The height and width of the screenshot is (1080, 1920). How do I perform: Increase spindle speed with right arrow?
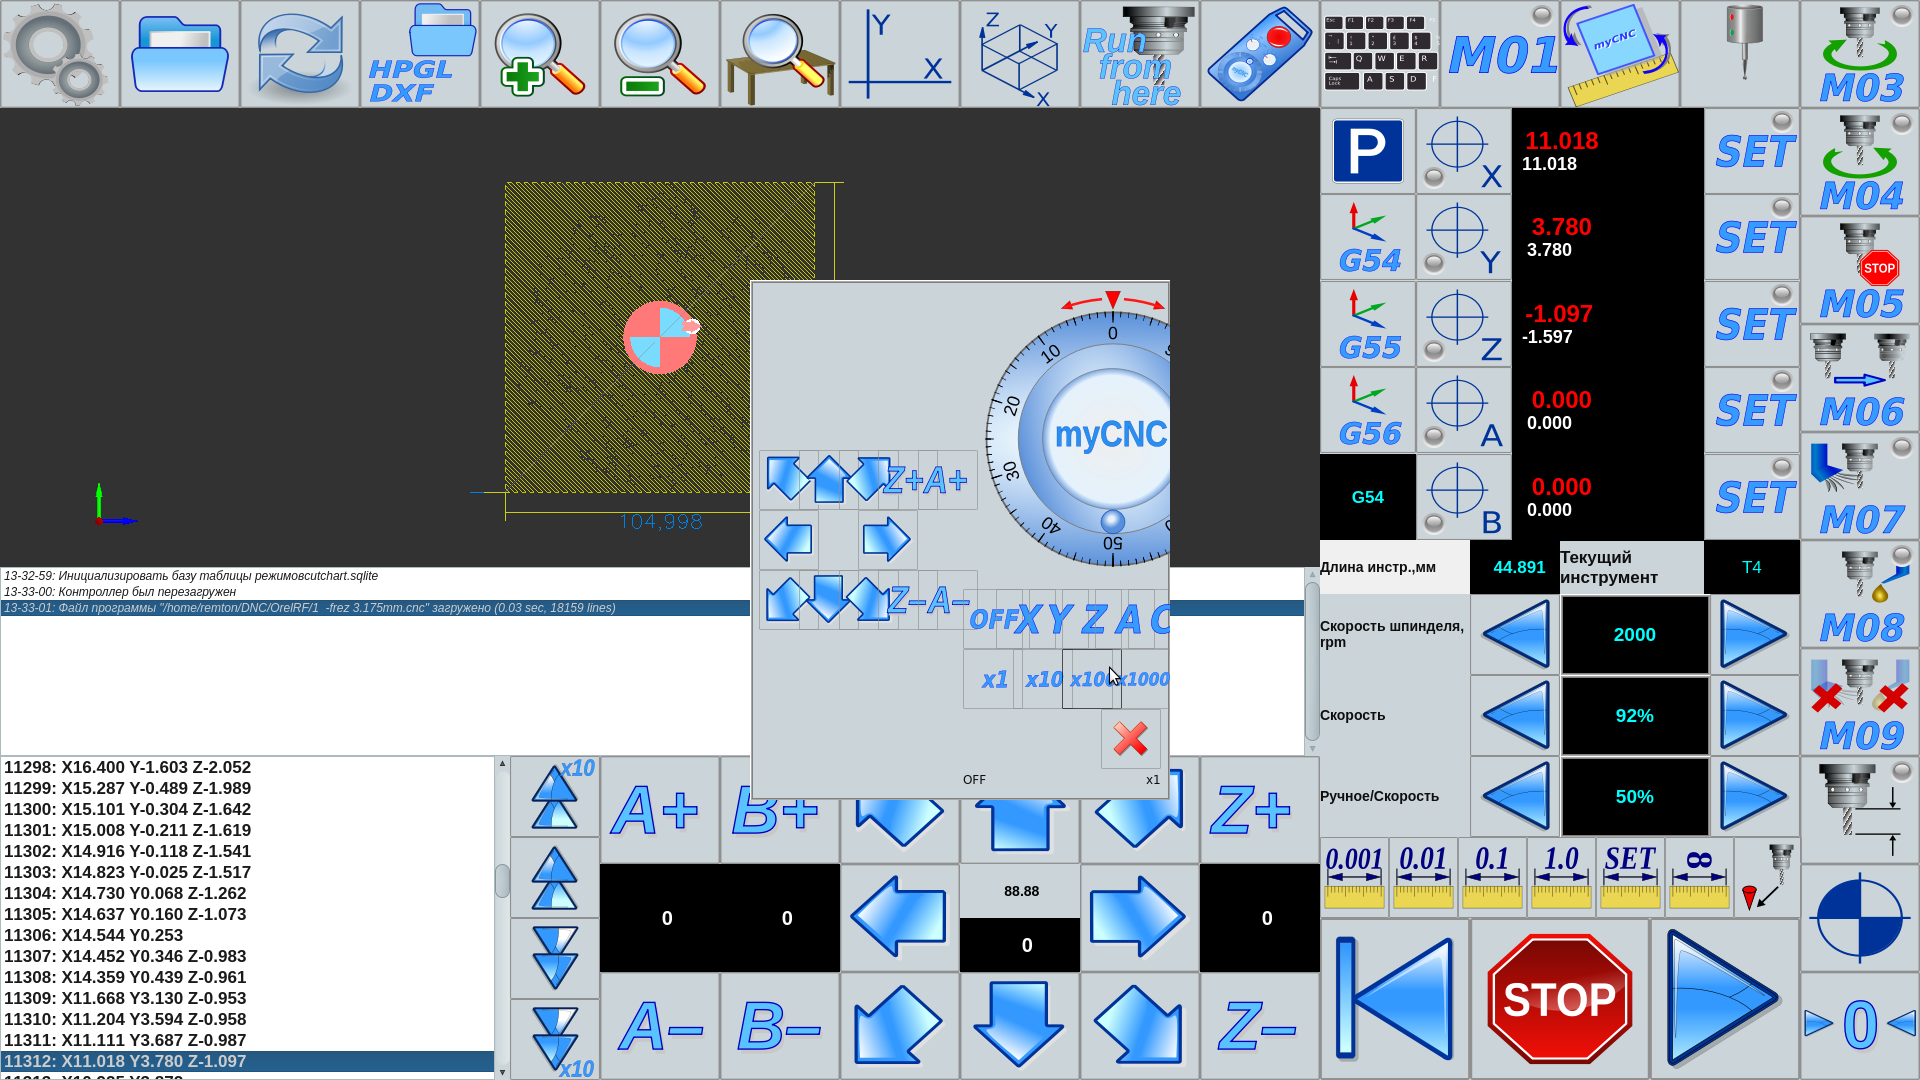coord(1753,635)
